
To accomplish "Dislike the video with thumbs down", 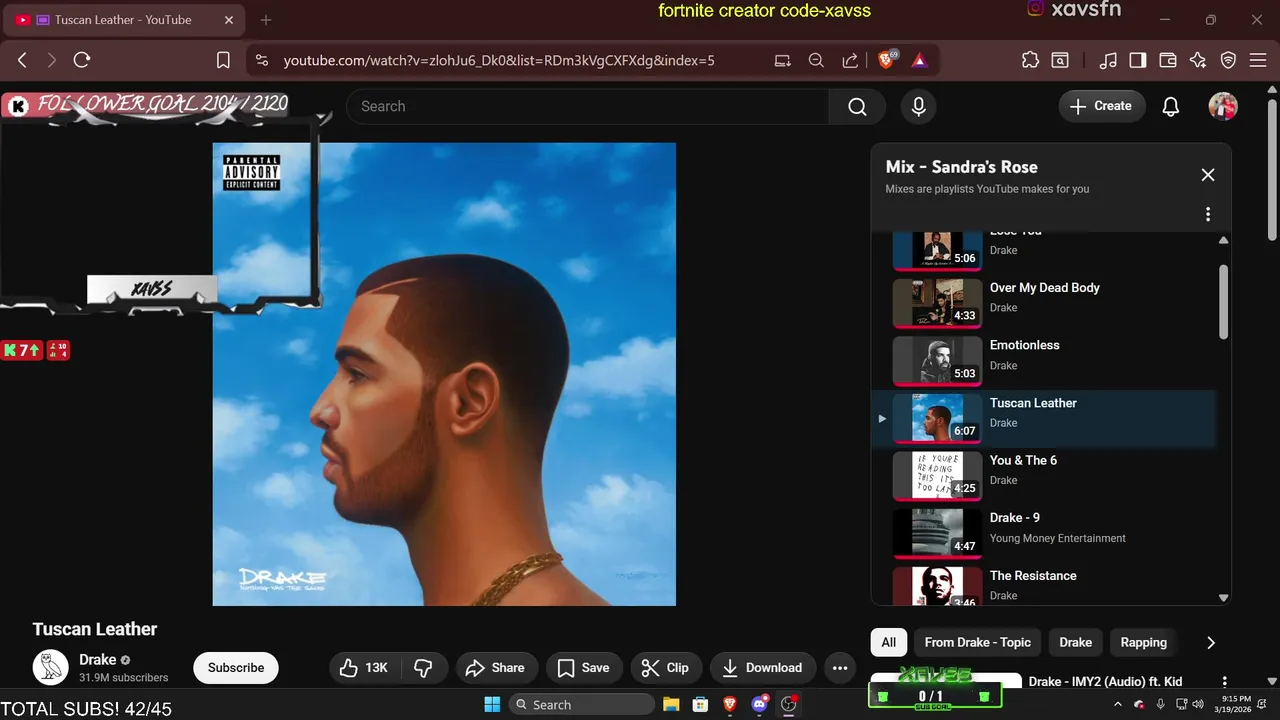I will 423,667.
